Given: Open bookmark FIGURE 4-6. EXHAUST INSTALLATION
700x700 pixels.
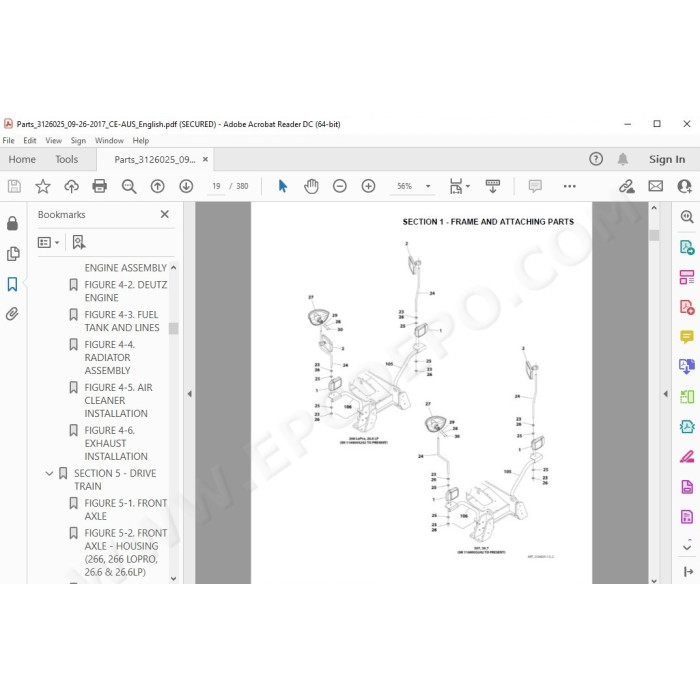Looking at the screenshot, I should [116, 443].
